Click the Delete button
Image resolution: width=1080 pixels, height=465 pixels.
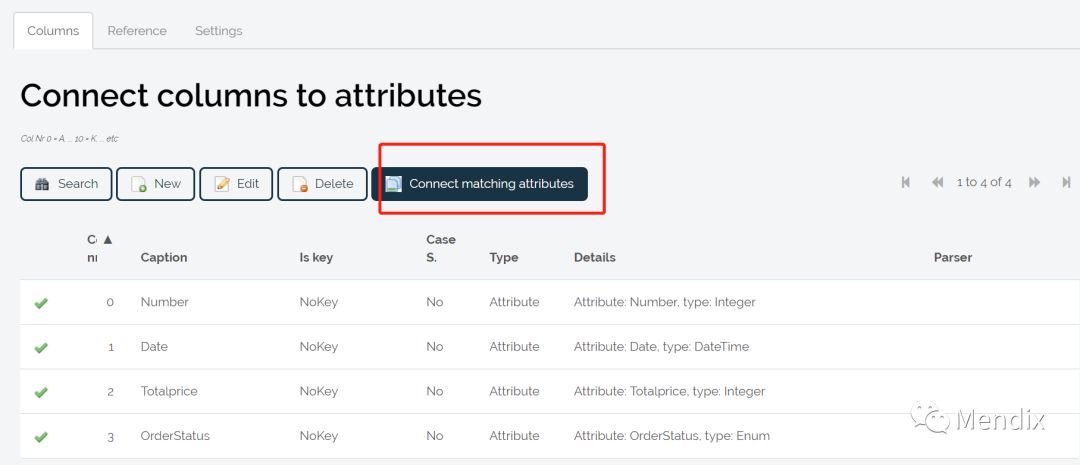tap(322, 184)
